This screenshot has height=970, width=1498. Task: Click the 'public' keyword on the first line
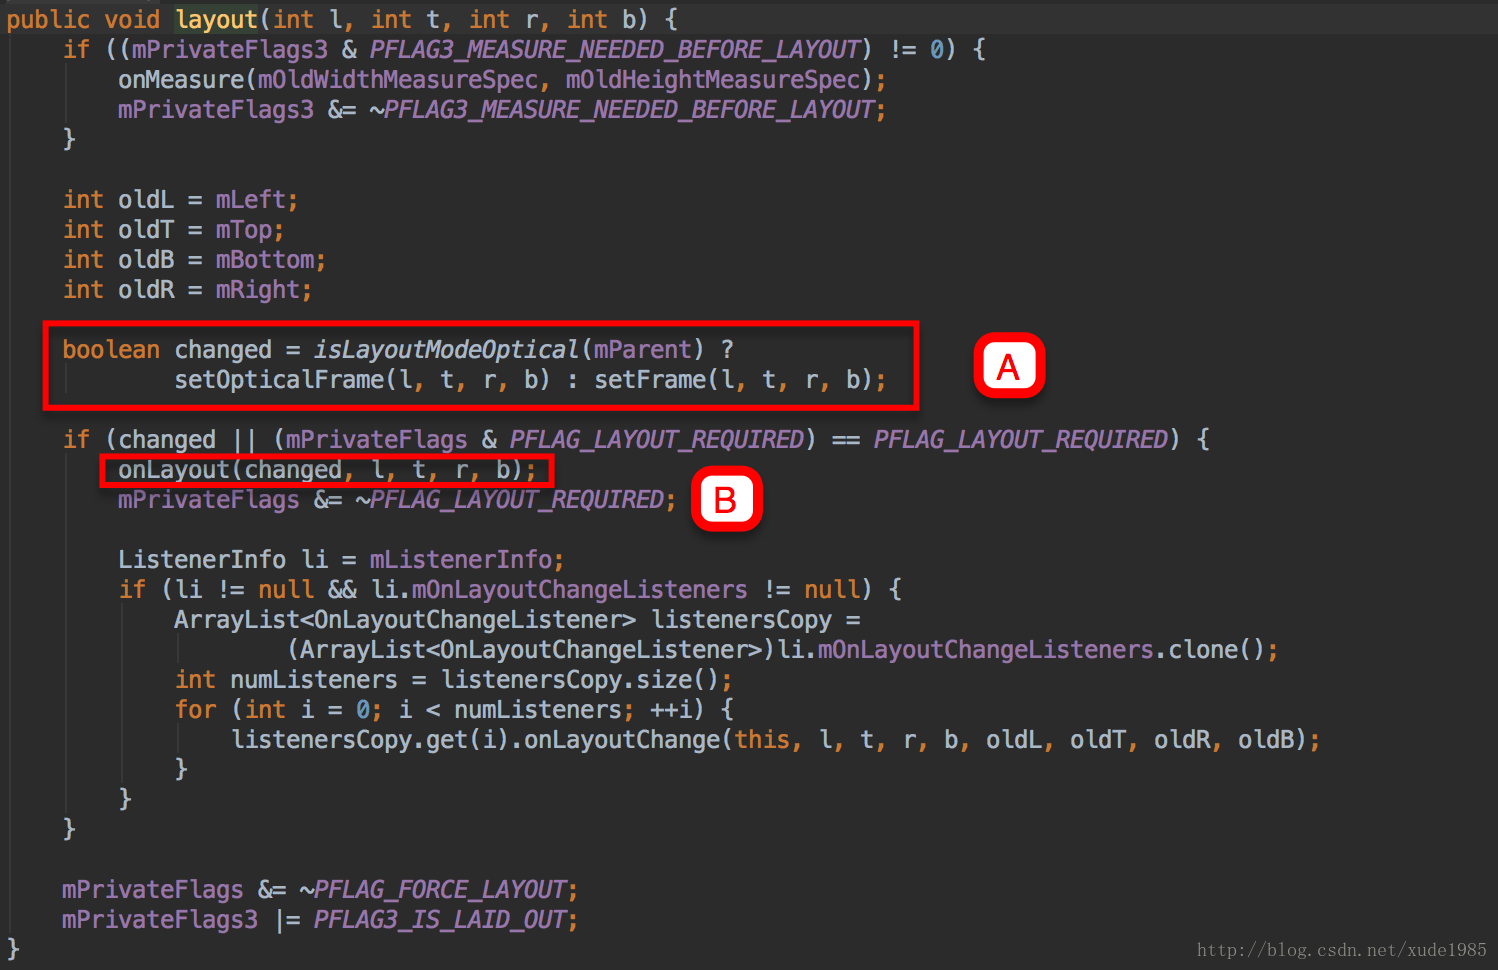pyautogui.click(x=48, y=20)
